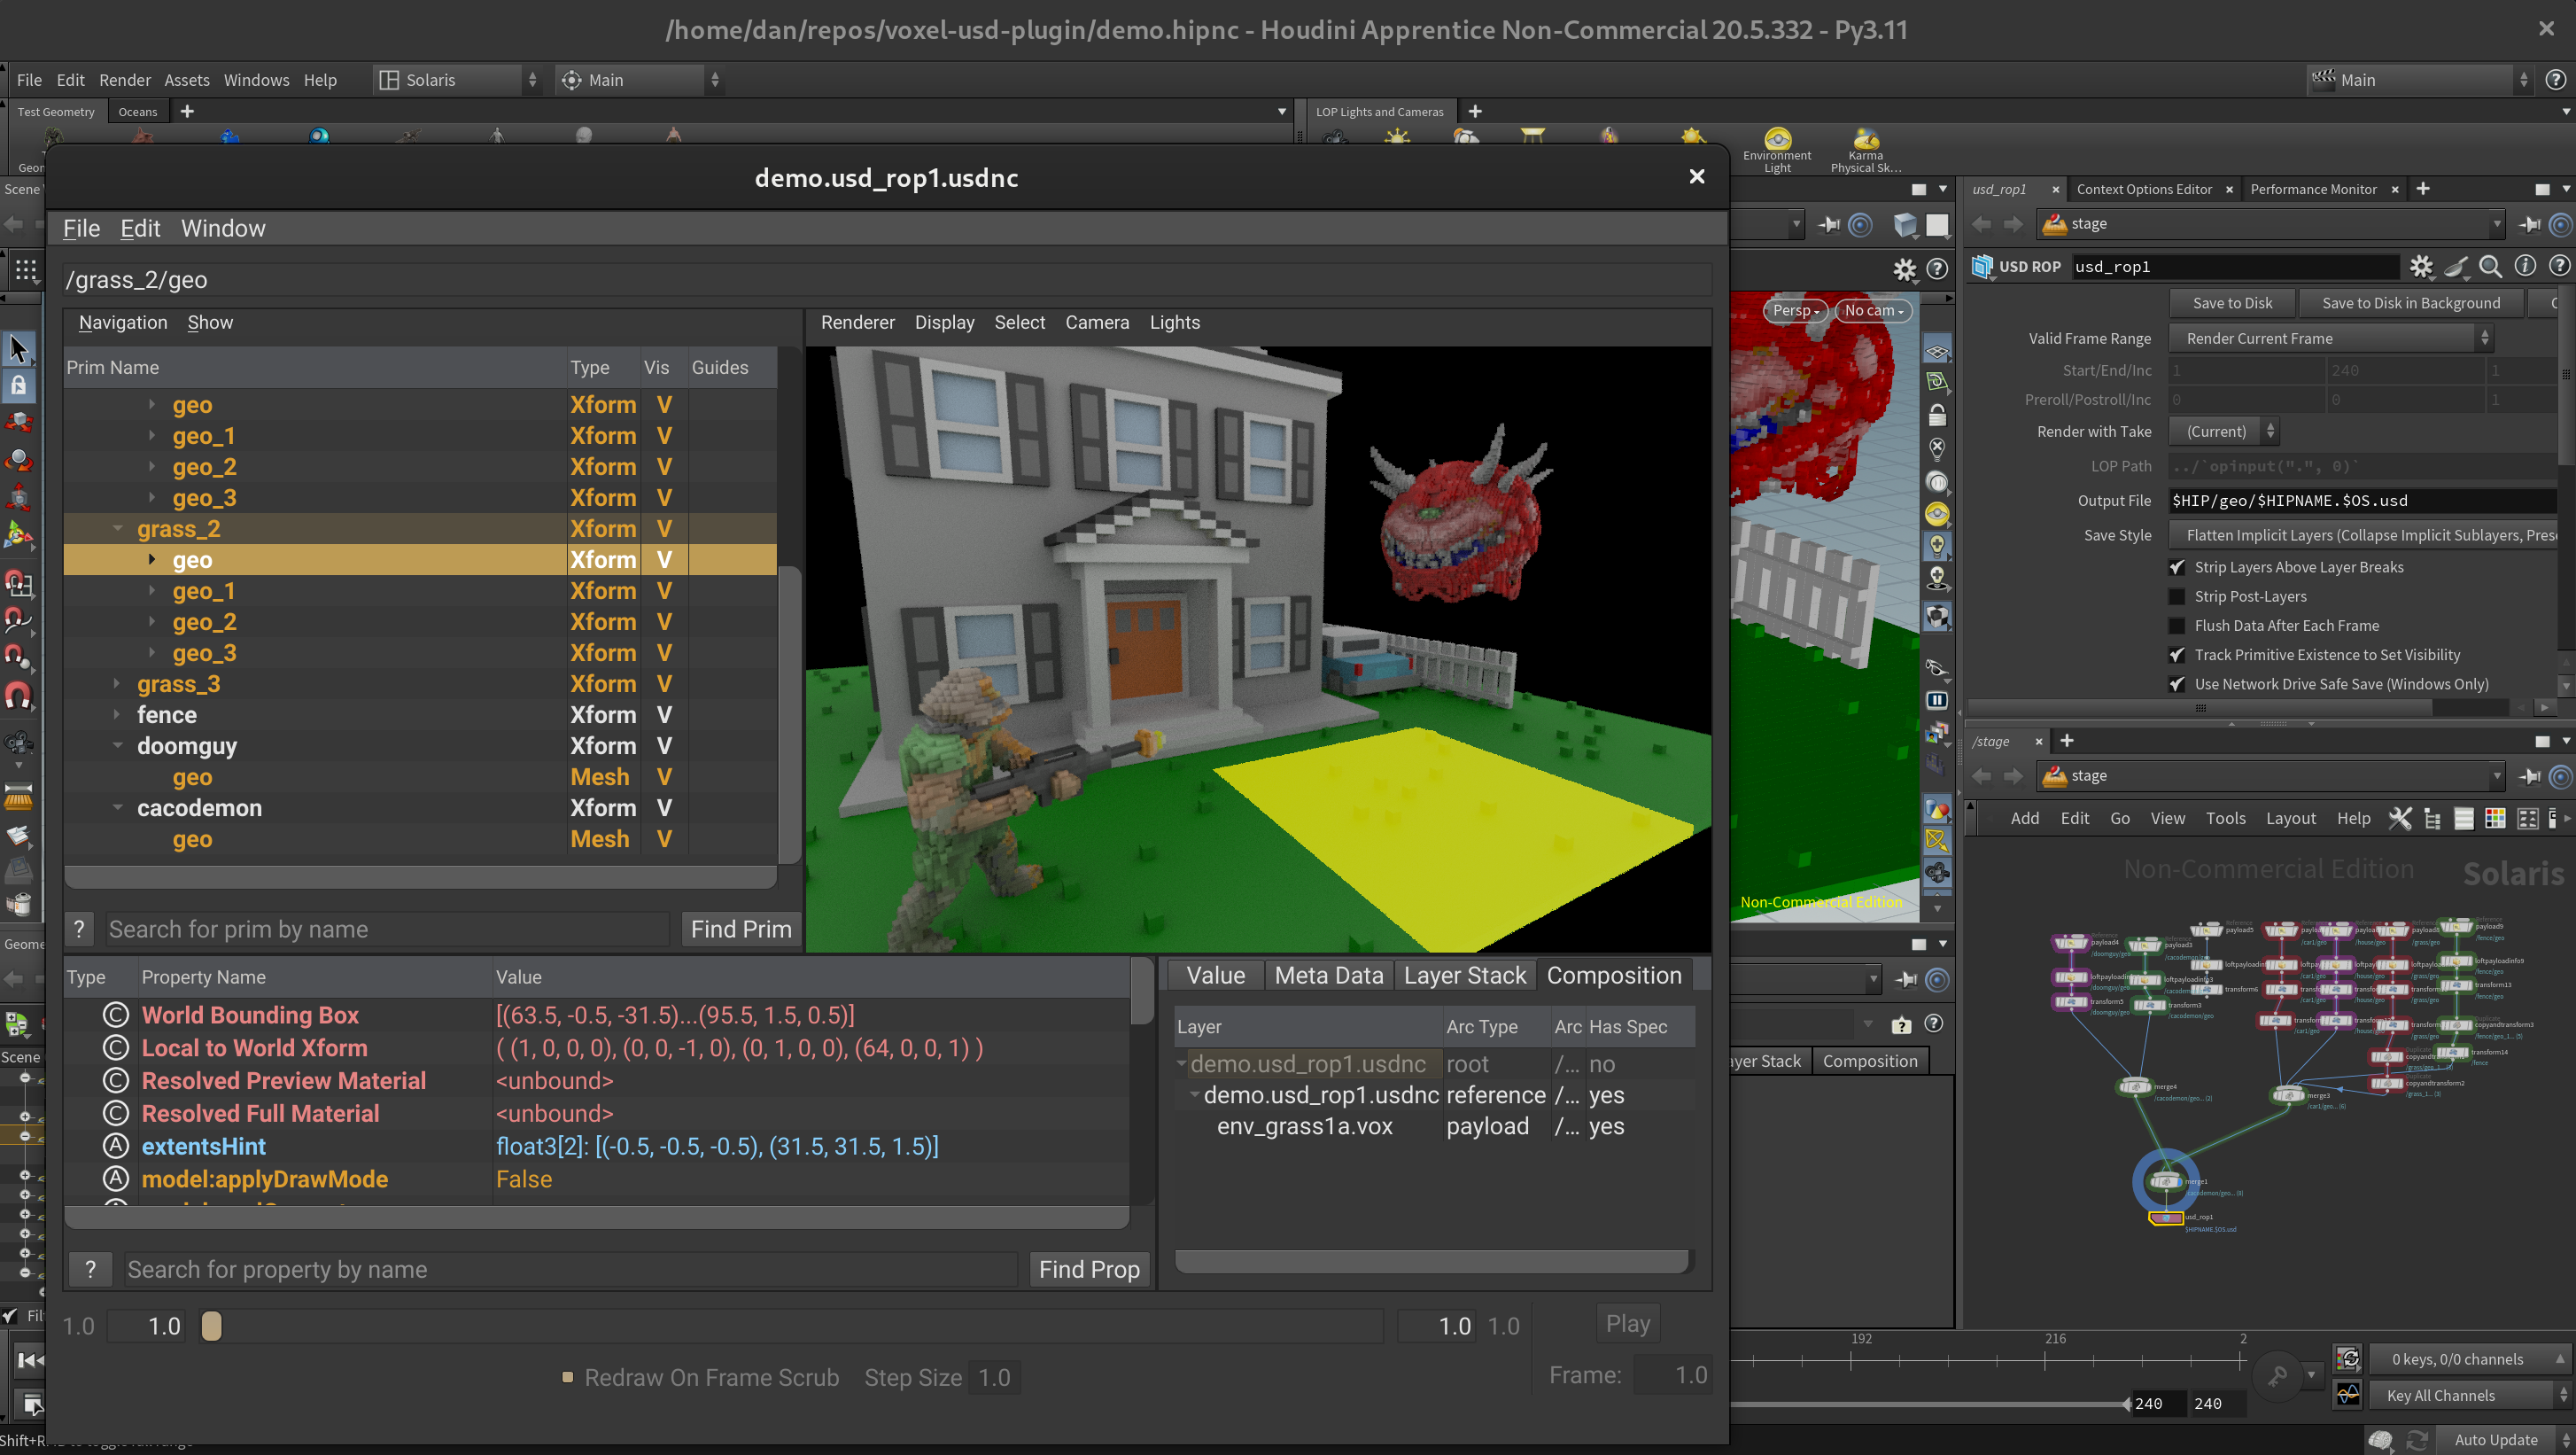Open animation curve editor icon near Key All Channels
2576x1455 pixels.
2347,1394
